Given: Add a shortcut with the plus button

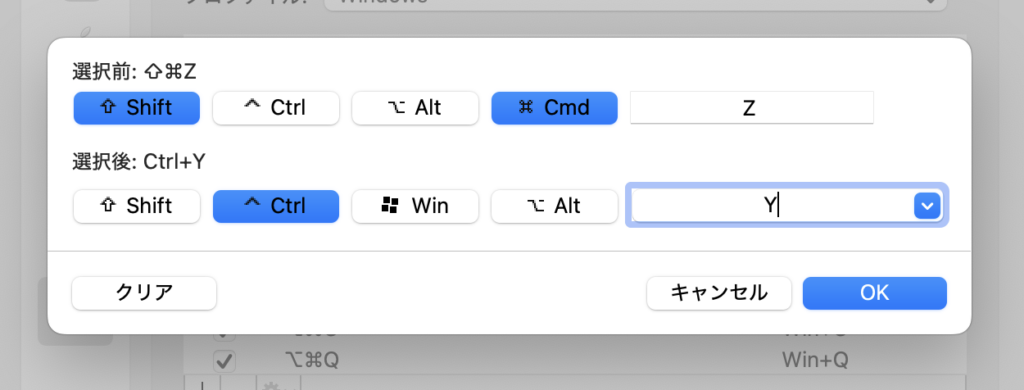Looking at the screenshot, I should click(202, 383).
